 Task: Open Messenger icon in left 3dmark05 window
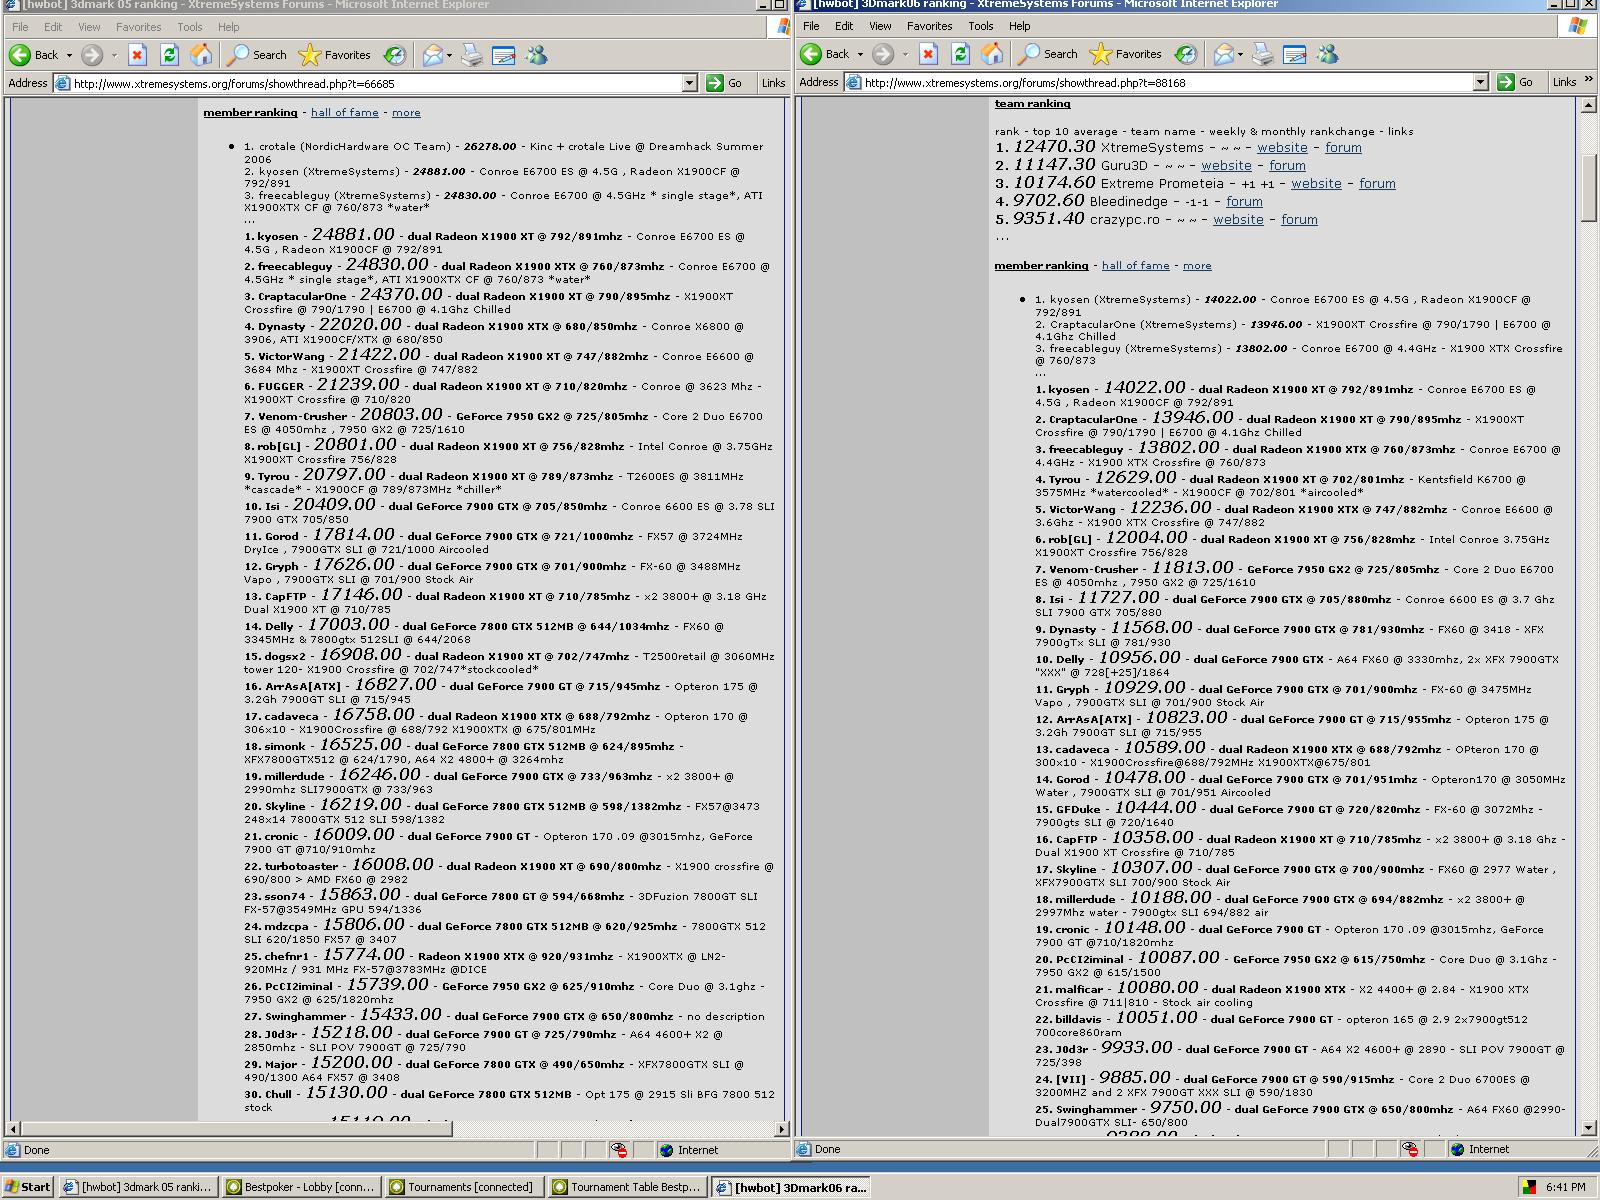(536, 55)
